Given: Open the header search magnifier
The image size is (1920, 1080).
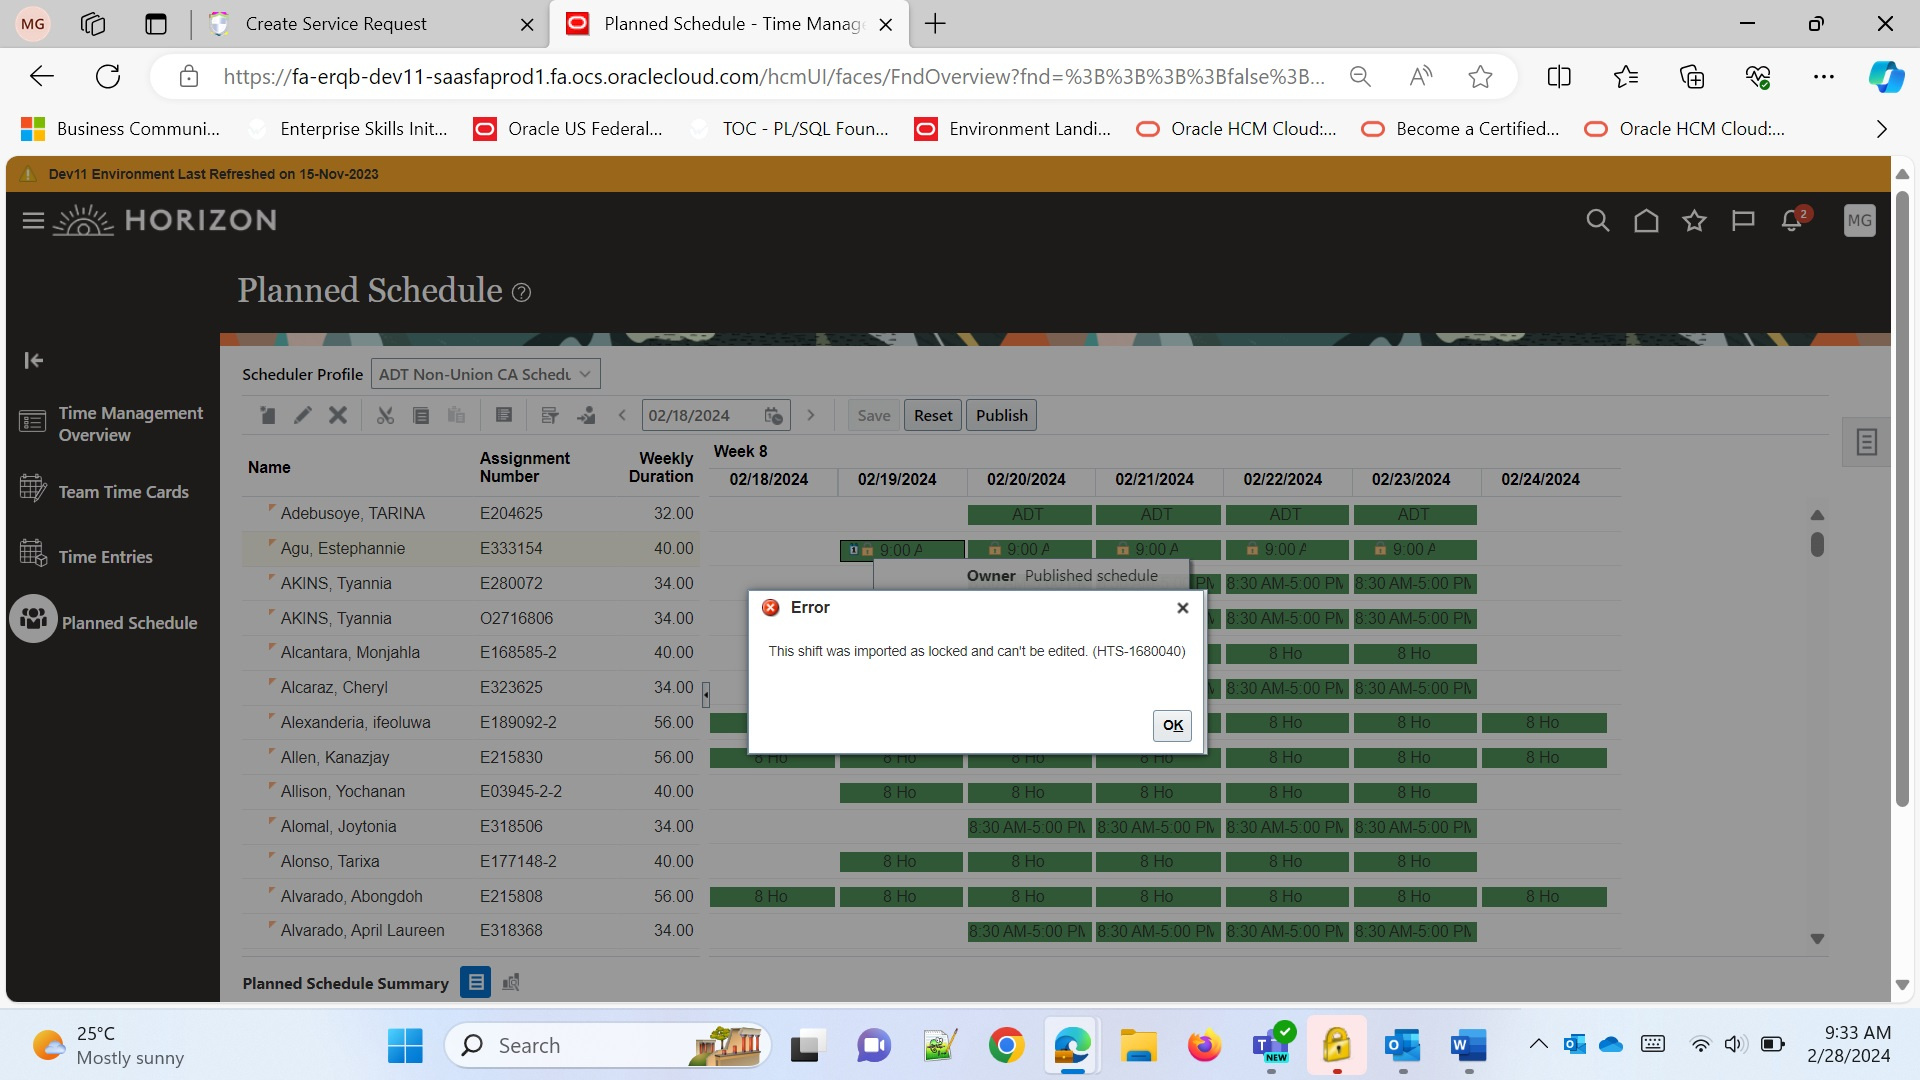Looking at the screenshot, I should 1597,220.
